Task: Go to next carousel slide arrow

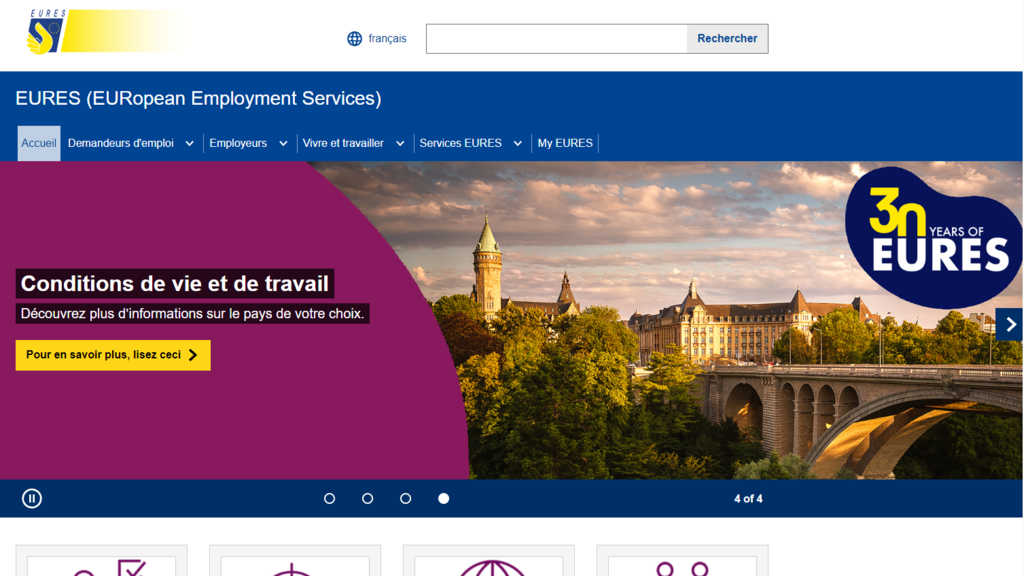Action: coord(1010,325)
